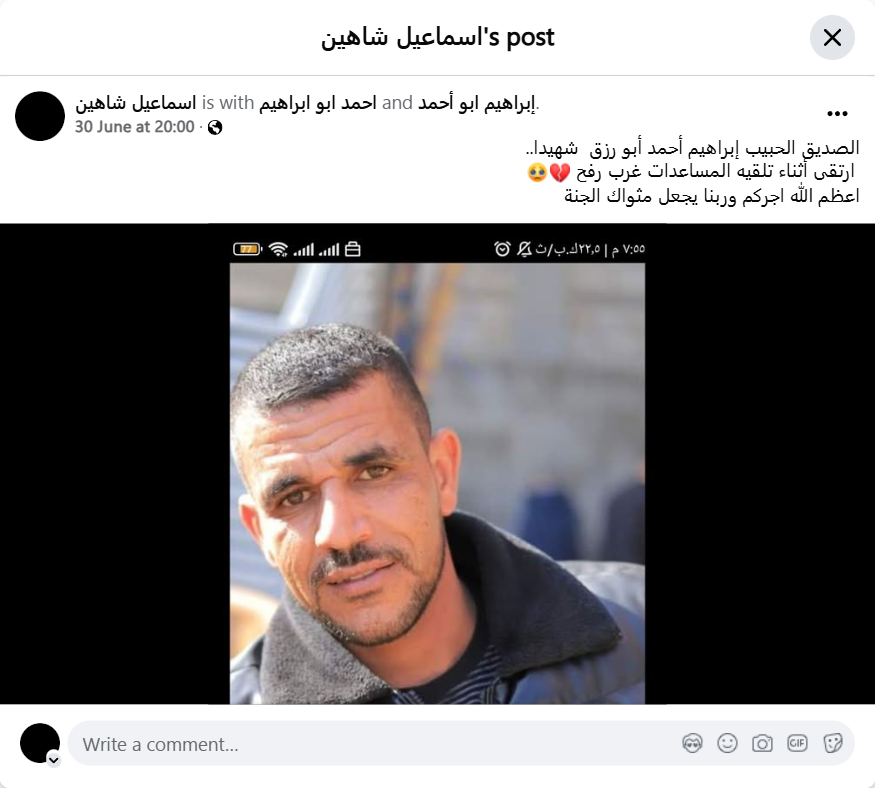
Task: Open the avatar sticker picker in comment box
Action: [x=692, y=743]
